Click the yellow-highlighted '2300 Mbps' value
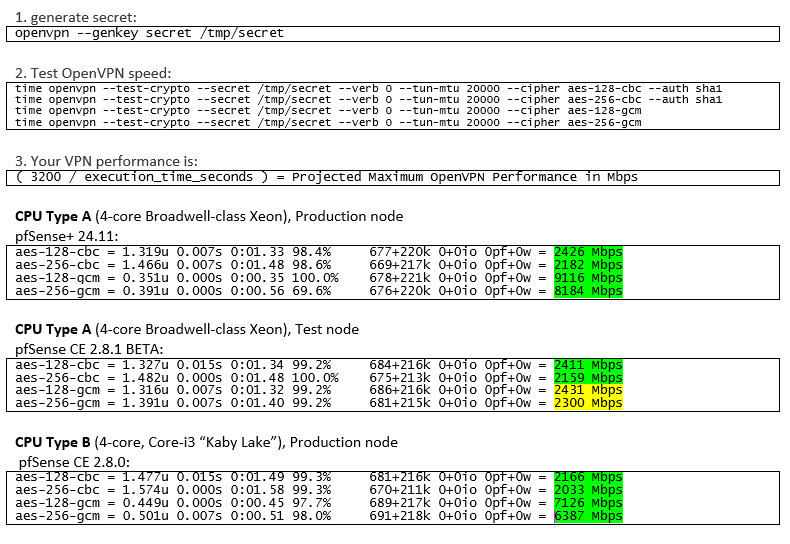 (588, 403)
